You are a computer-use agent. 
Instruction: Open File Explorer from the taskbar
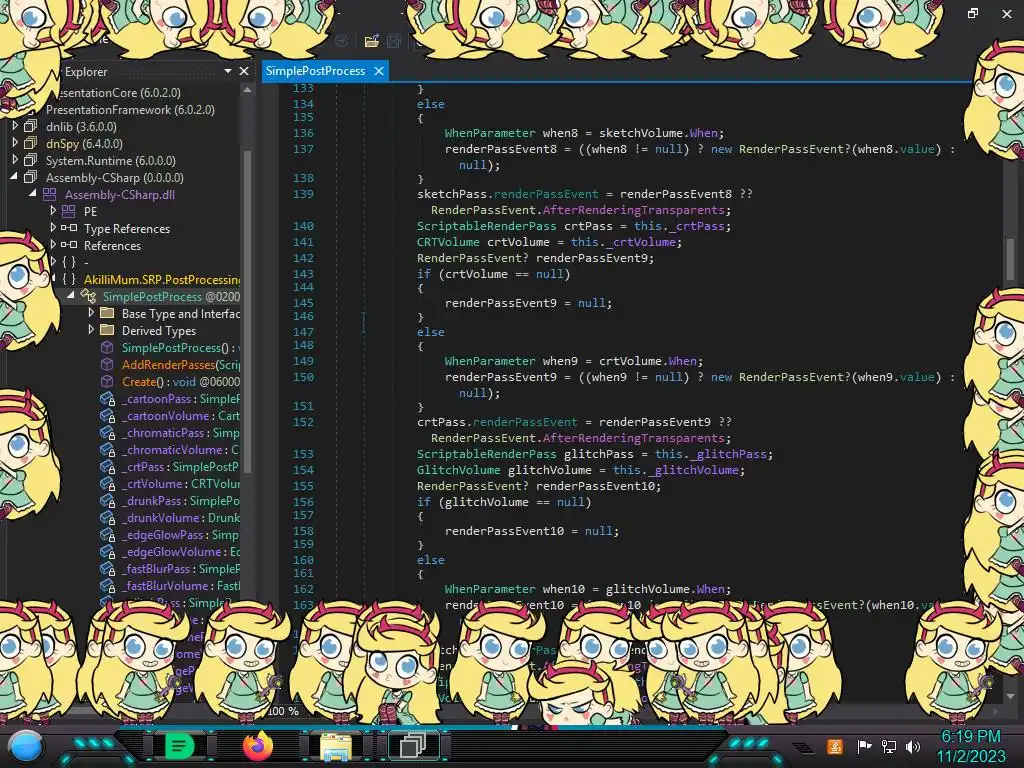336,746
